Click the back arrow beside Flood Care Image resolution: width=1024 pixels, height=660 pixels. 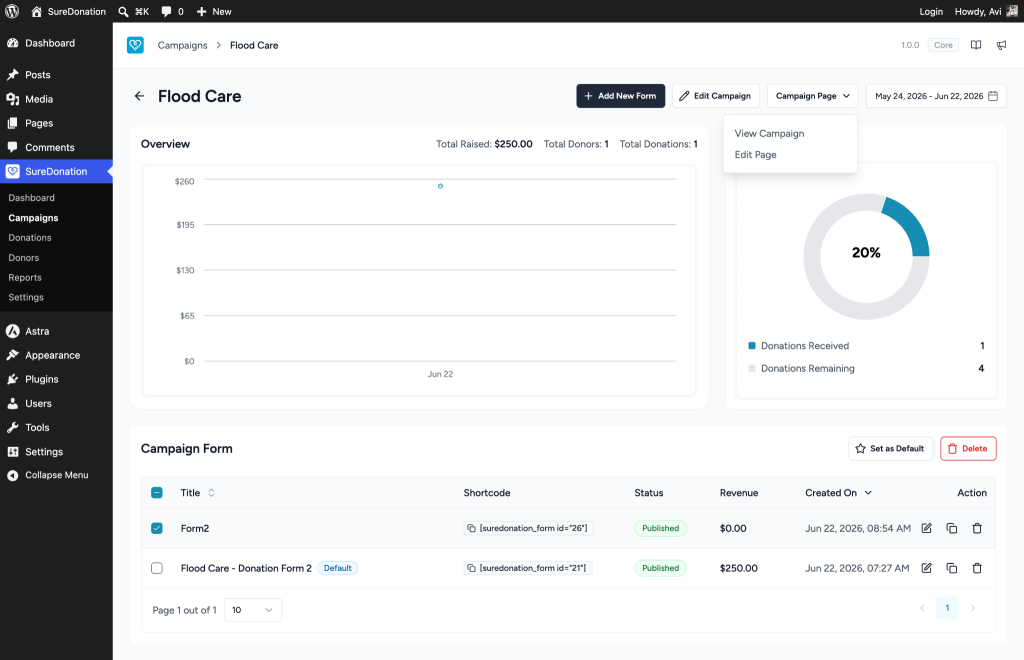(x=139, y=96)
